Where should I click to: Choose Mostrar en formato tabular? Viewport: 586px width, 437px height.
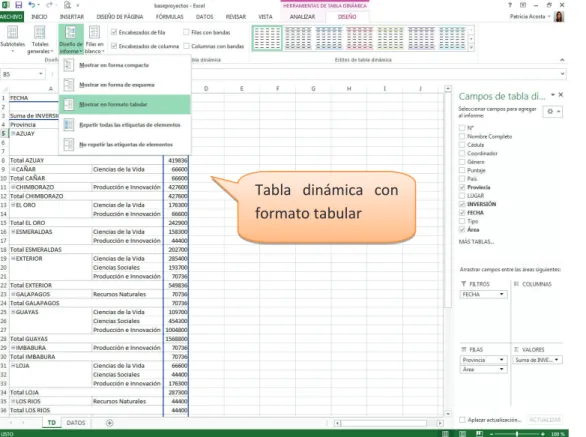(125, 104)
